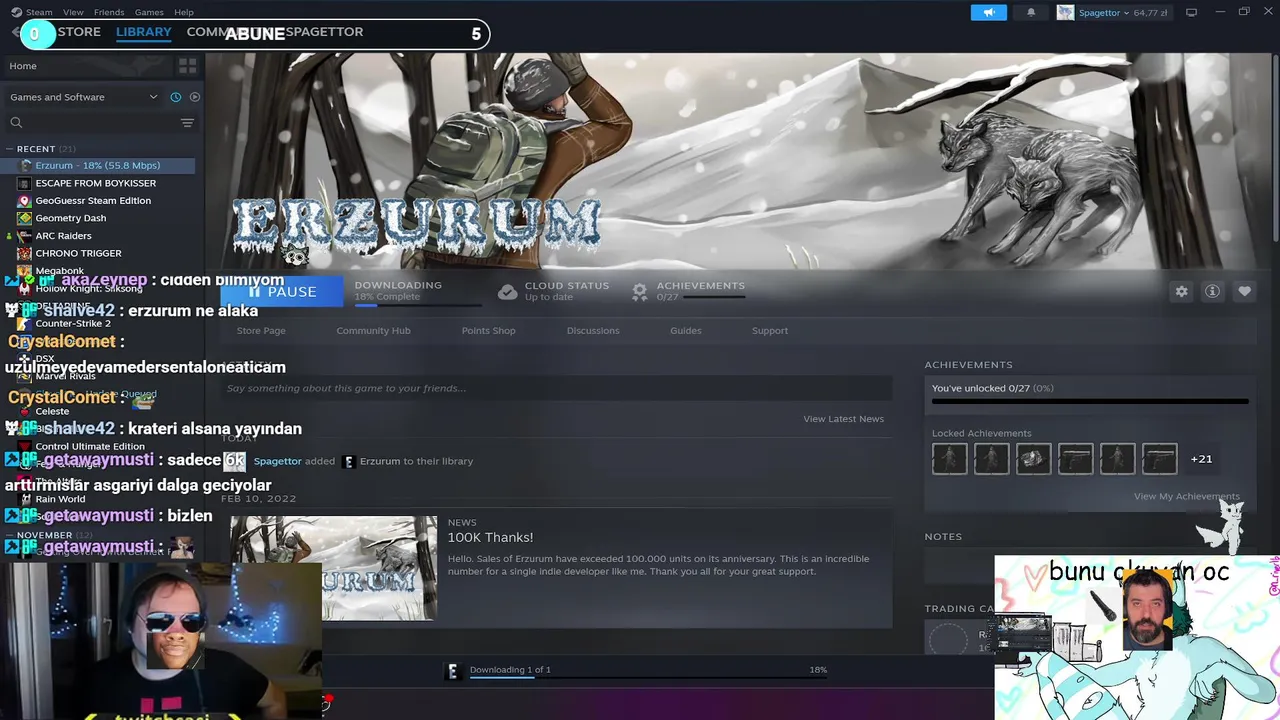Click ARC Raiders game icon
This screenshot has height=720, width=1280.
click(24, 236)
